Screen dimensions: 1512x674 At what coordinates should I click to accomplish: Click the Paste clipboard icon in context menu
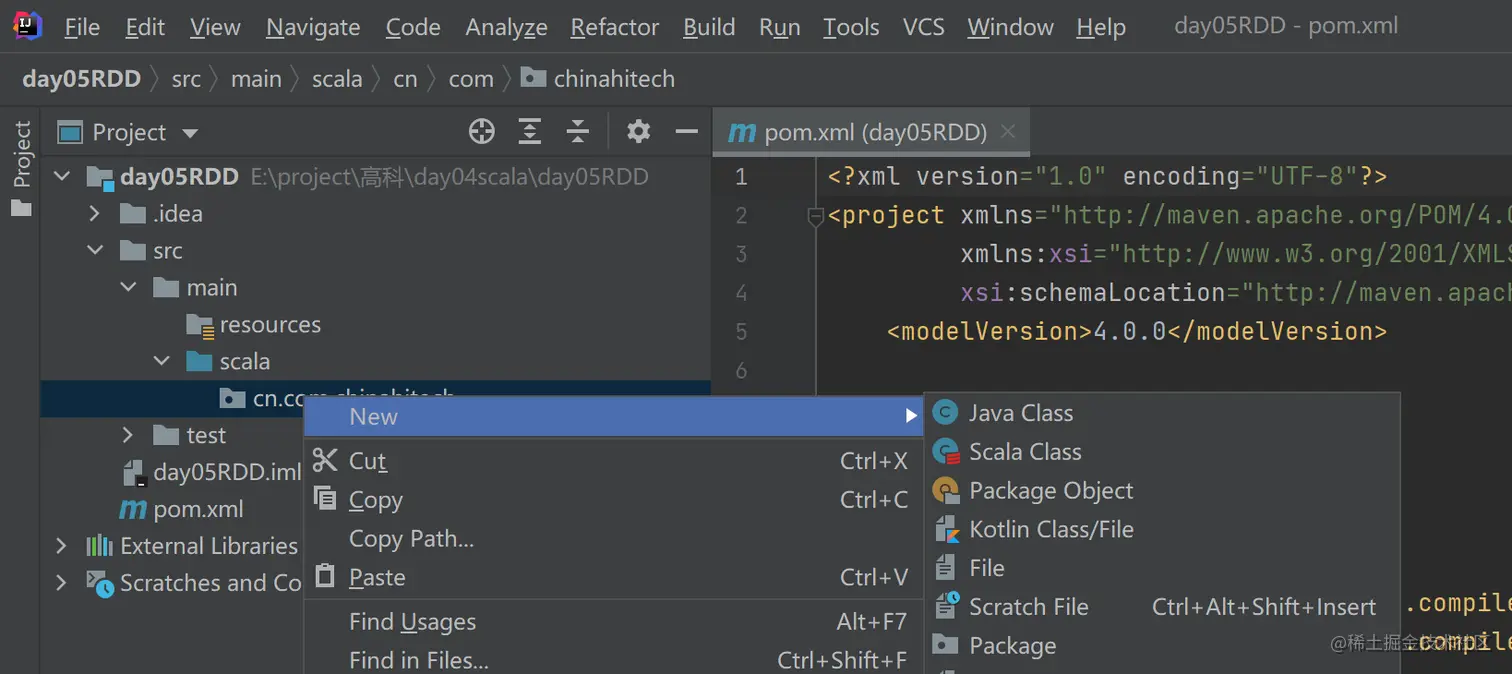pos(325,576)
